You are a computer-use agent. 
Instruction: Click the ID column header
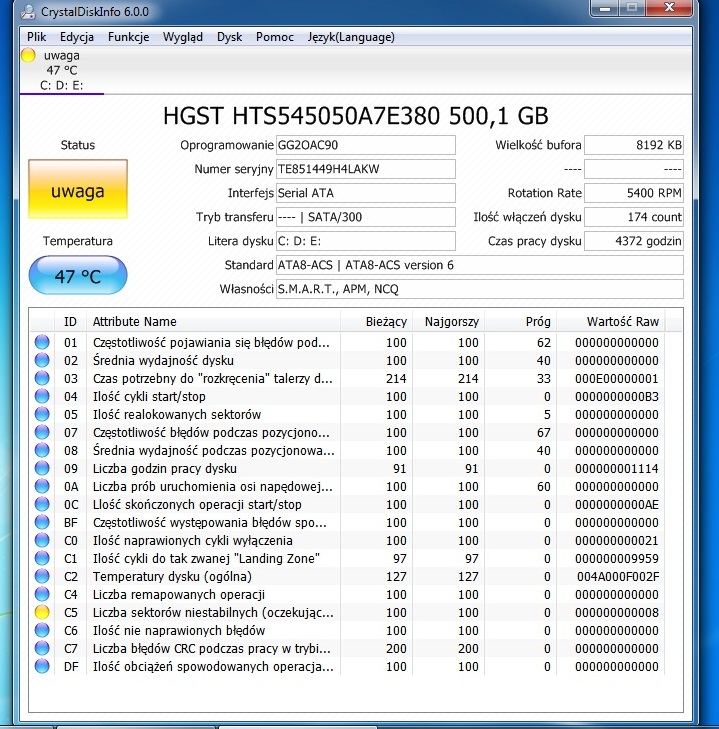pos(70,321)
